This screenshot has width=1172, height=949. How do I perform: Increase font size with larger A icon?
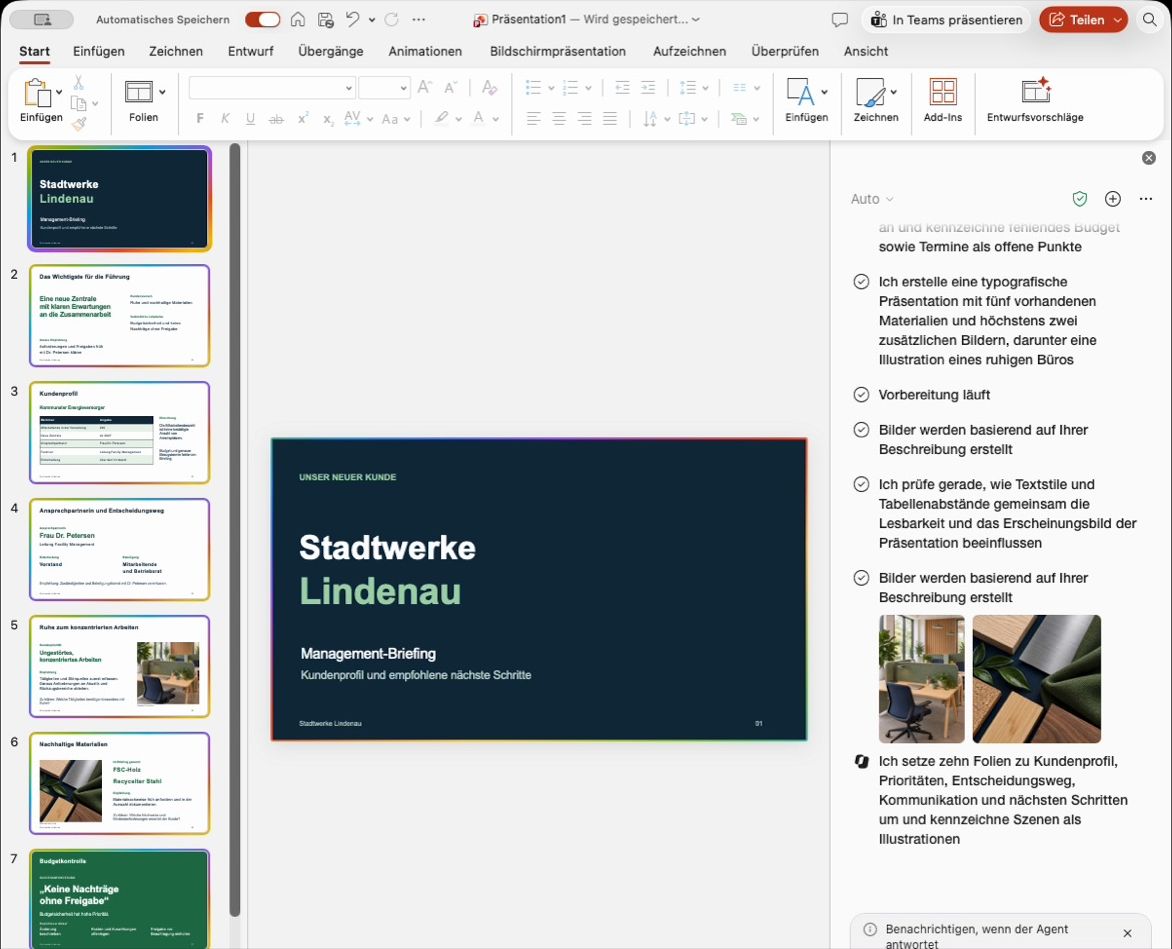point(425,87)
